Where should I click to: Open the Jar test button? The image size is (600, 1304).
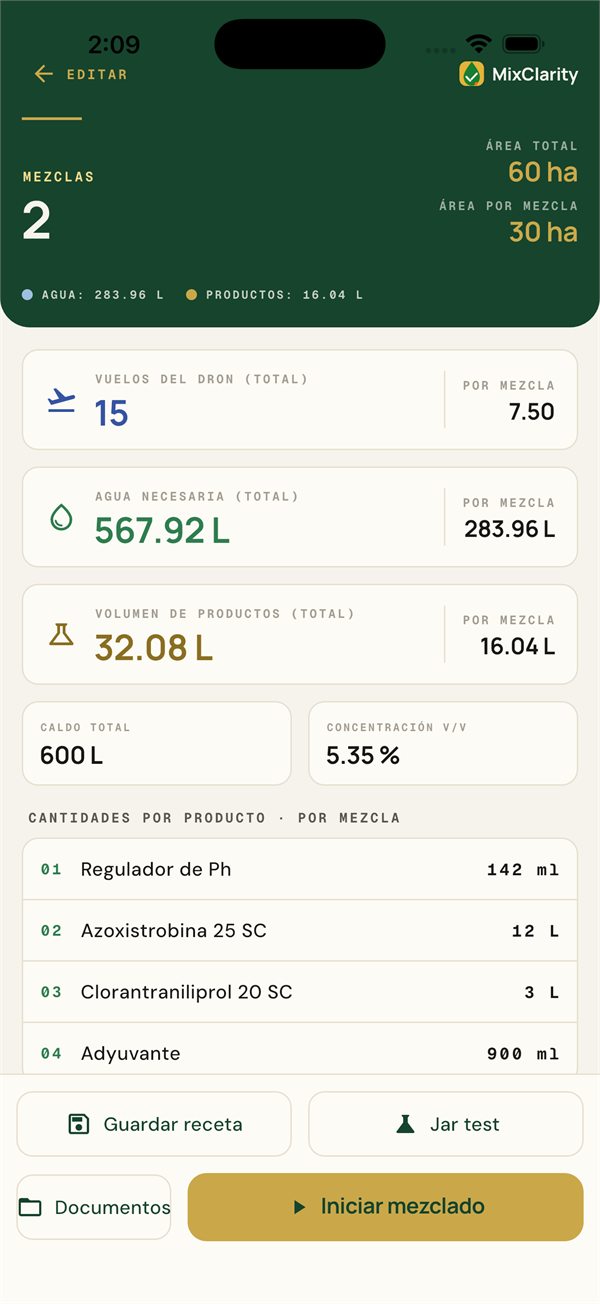tap(445, 1124)
